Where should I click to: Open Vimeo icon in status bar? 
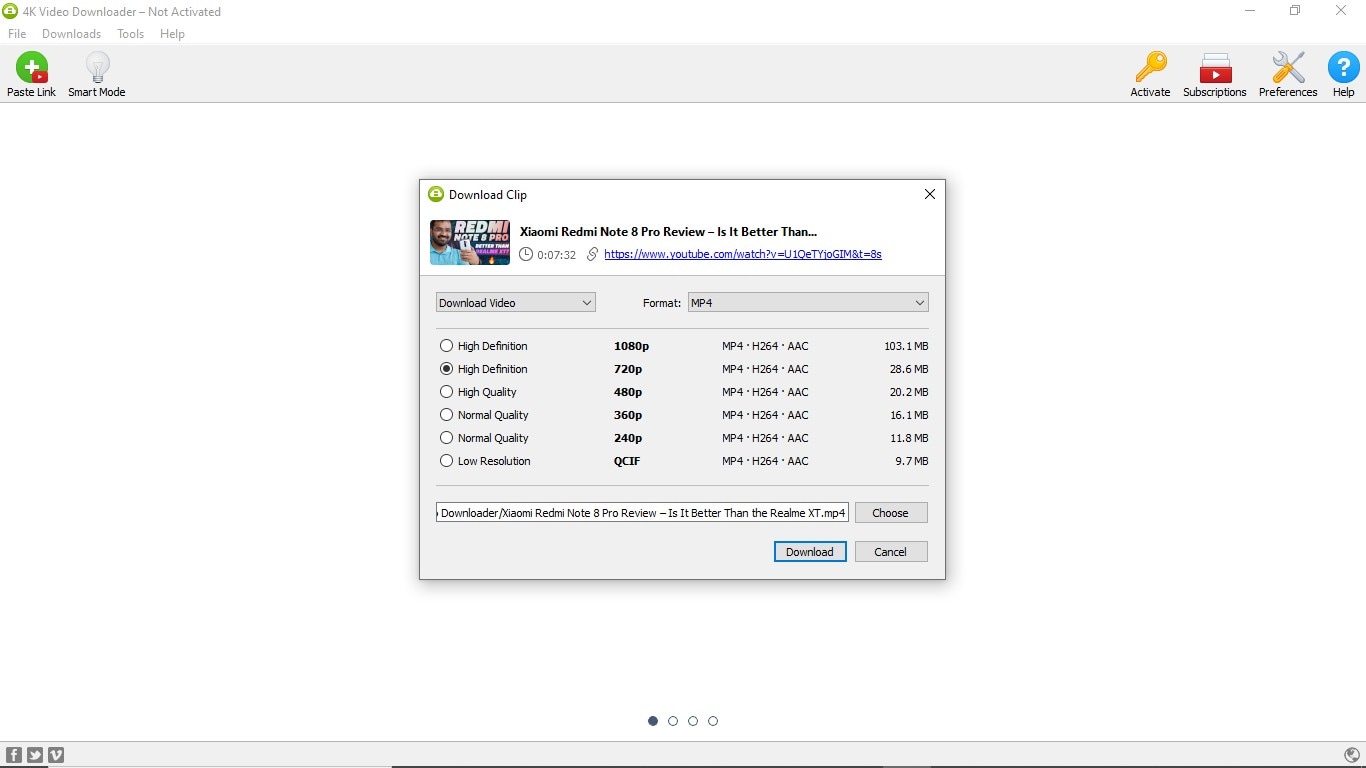tap(56, 755)
